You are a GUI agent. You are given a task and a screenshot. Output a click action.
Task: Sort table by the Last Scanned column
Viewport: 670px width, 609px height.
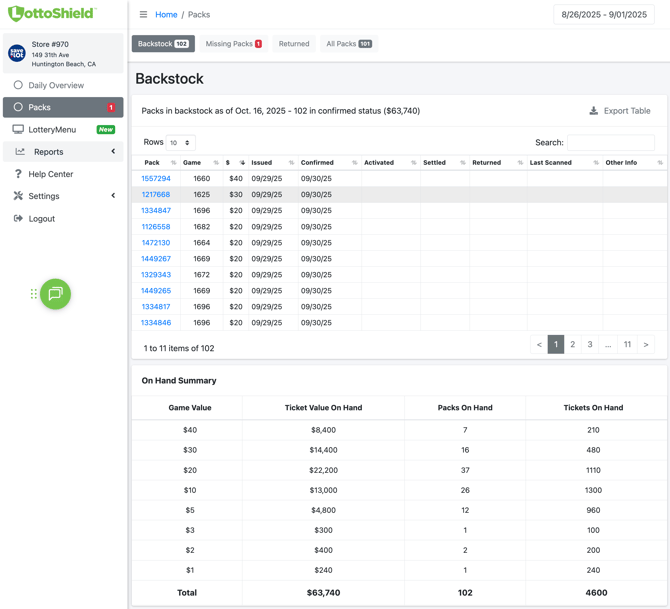(x=550, y=162)
